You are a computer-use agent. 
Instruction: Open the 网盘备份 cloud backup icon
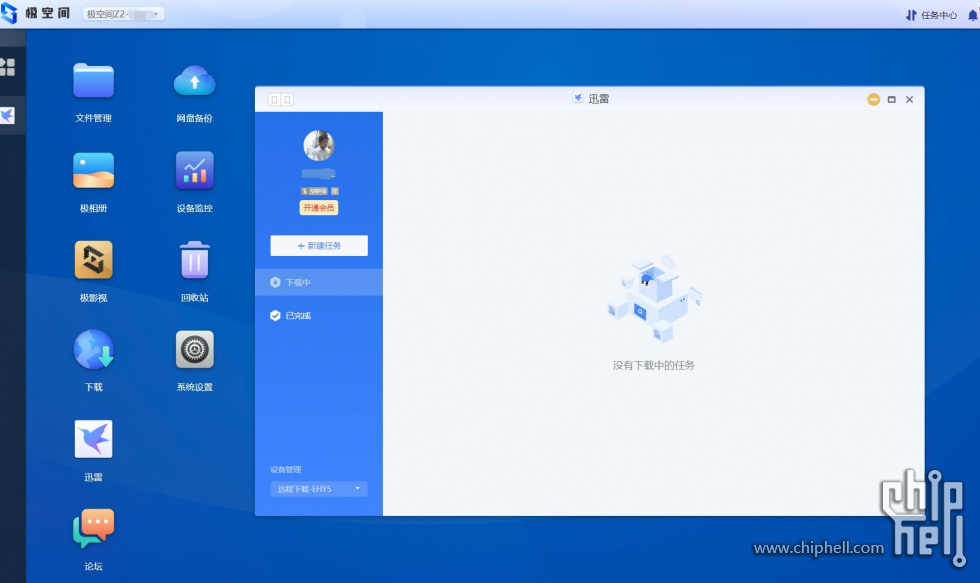point(194,82)
